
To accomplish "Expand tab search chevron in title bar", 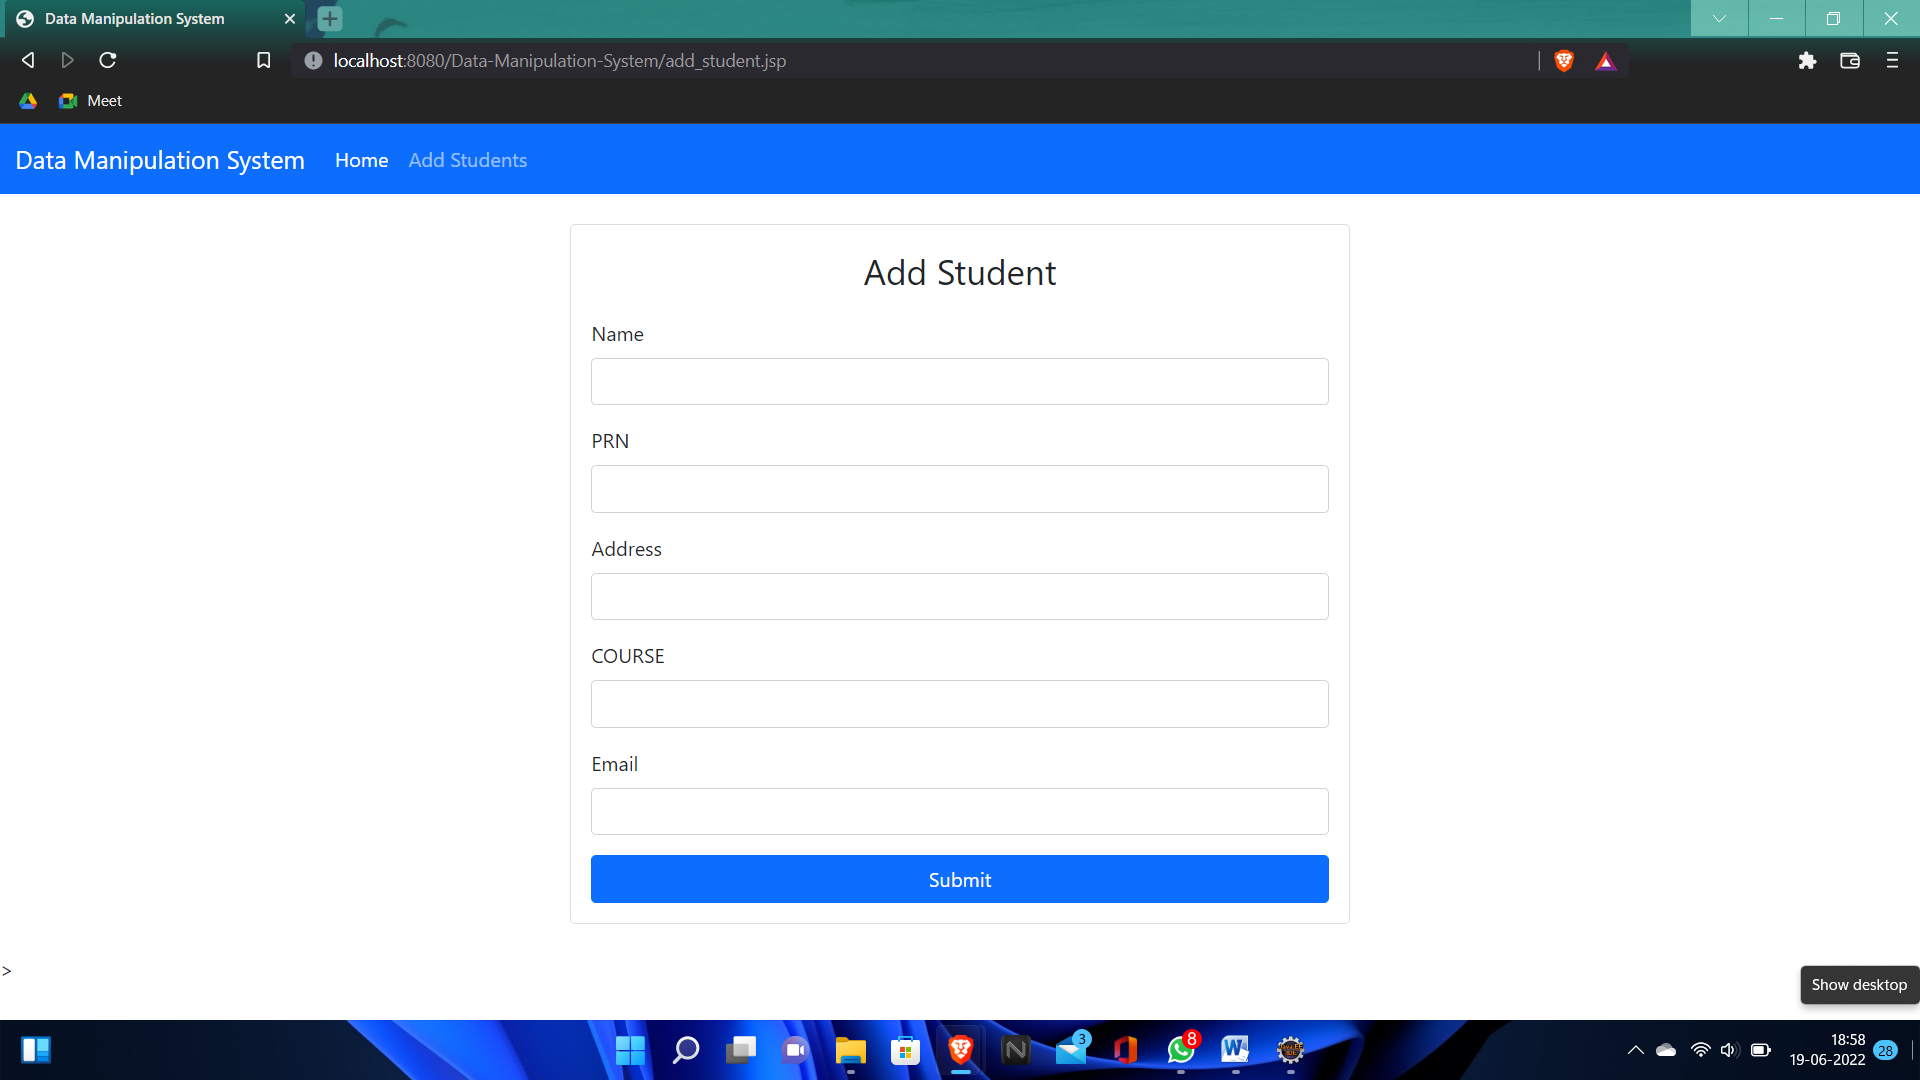I will click(x=1719, y=18).
